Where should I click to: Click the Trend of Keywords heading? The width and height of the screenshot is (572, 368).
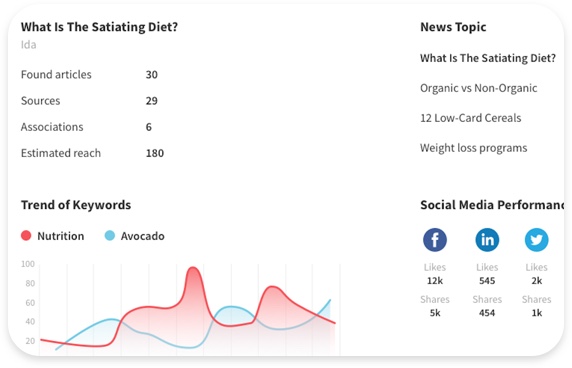(x=76, y=205)
